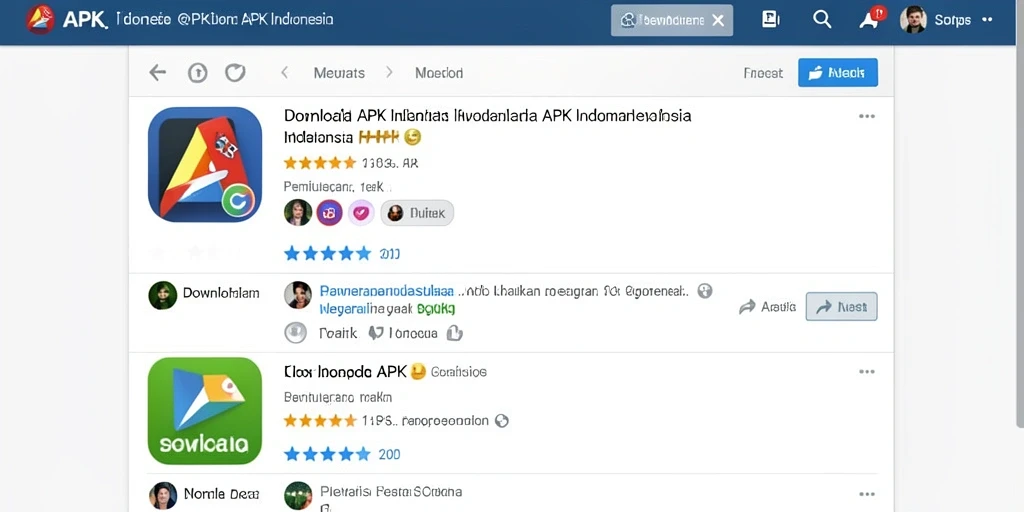This screenshot has width=1024, height=512.
Task: Click the Fneast link
Action: [763, 73]
